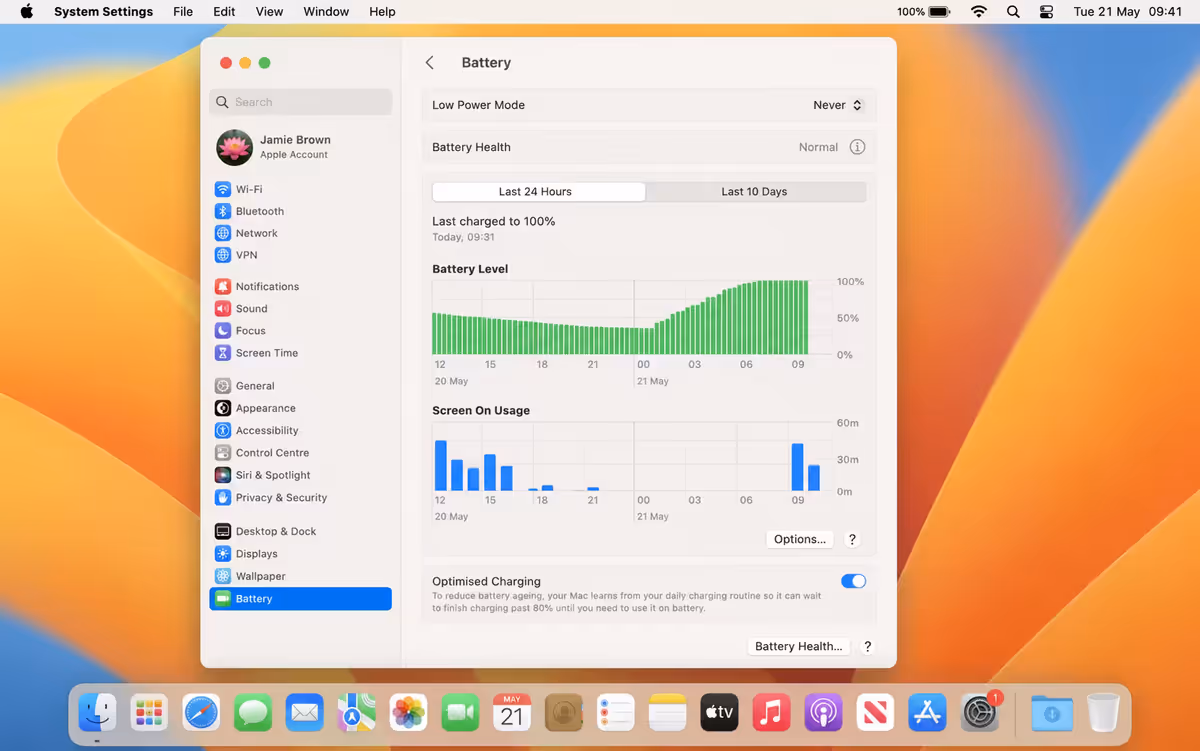Click Wi-Fi status in menu bar
This screenshot has height=751, width=1200.
click(x=979, y=12)
